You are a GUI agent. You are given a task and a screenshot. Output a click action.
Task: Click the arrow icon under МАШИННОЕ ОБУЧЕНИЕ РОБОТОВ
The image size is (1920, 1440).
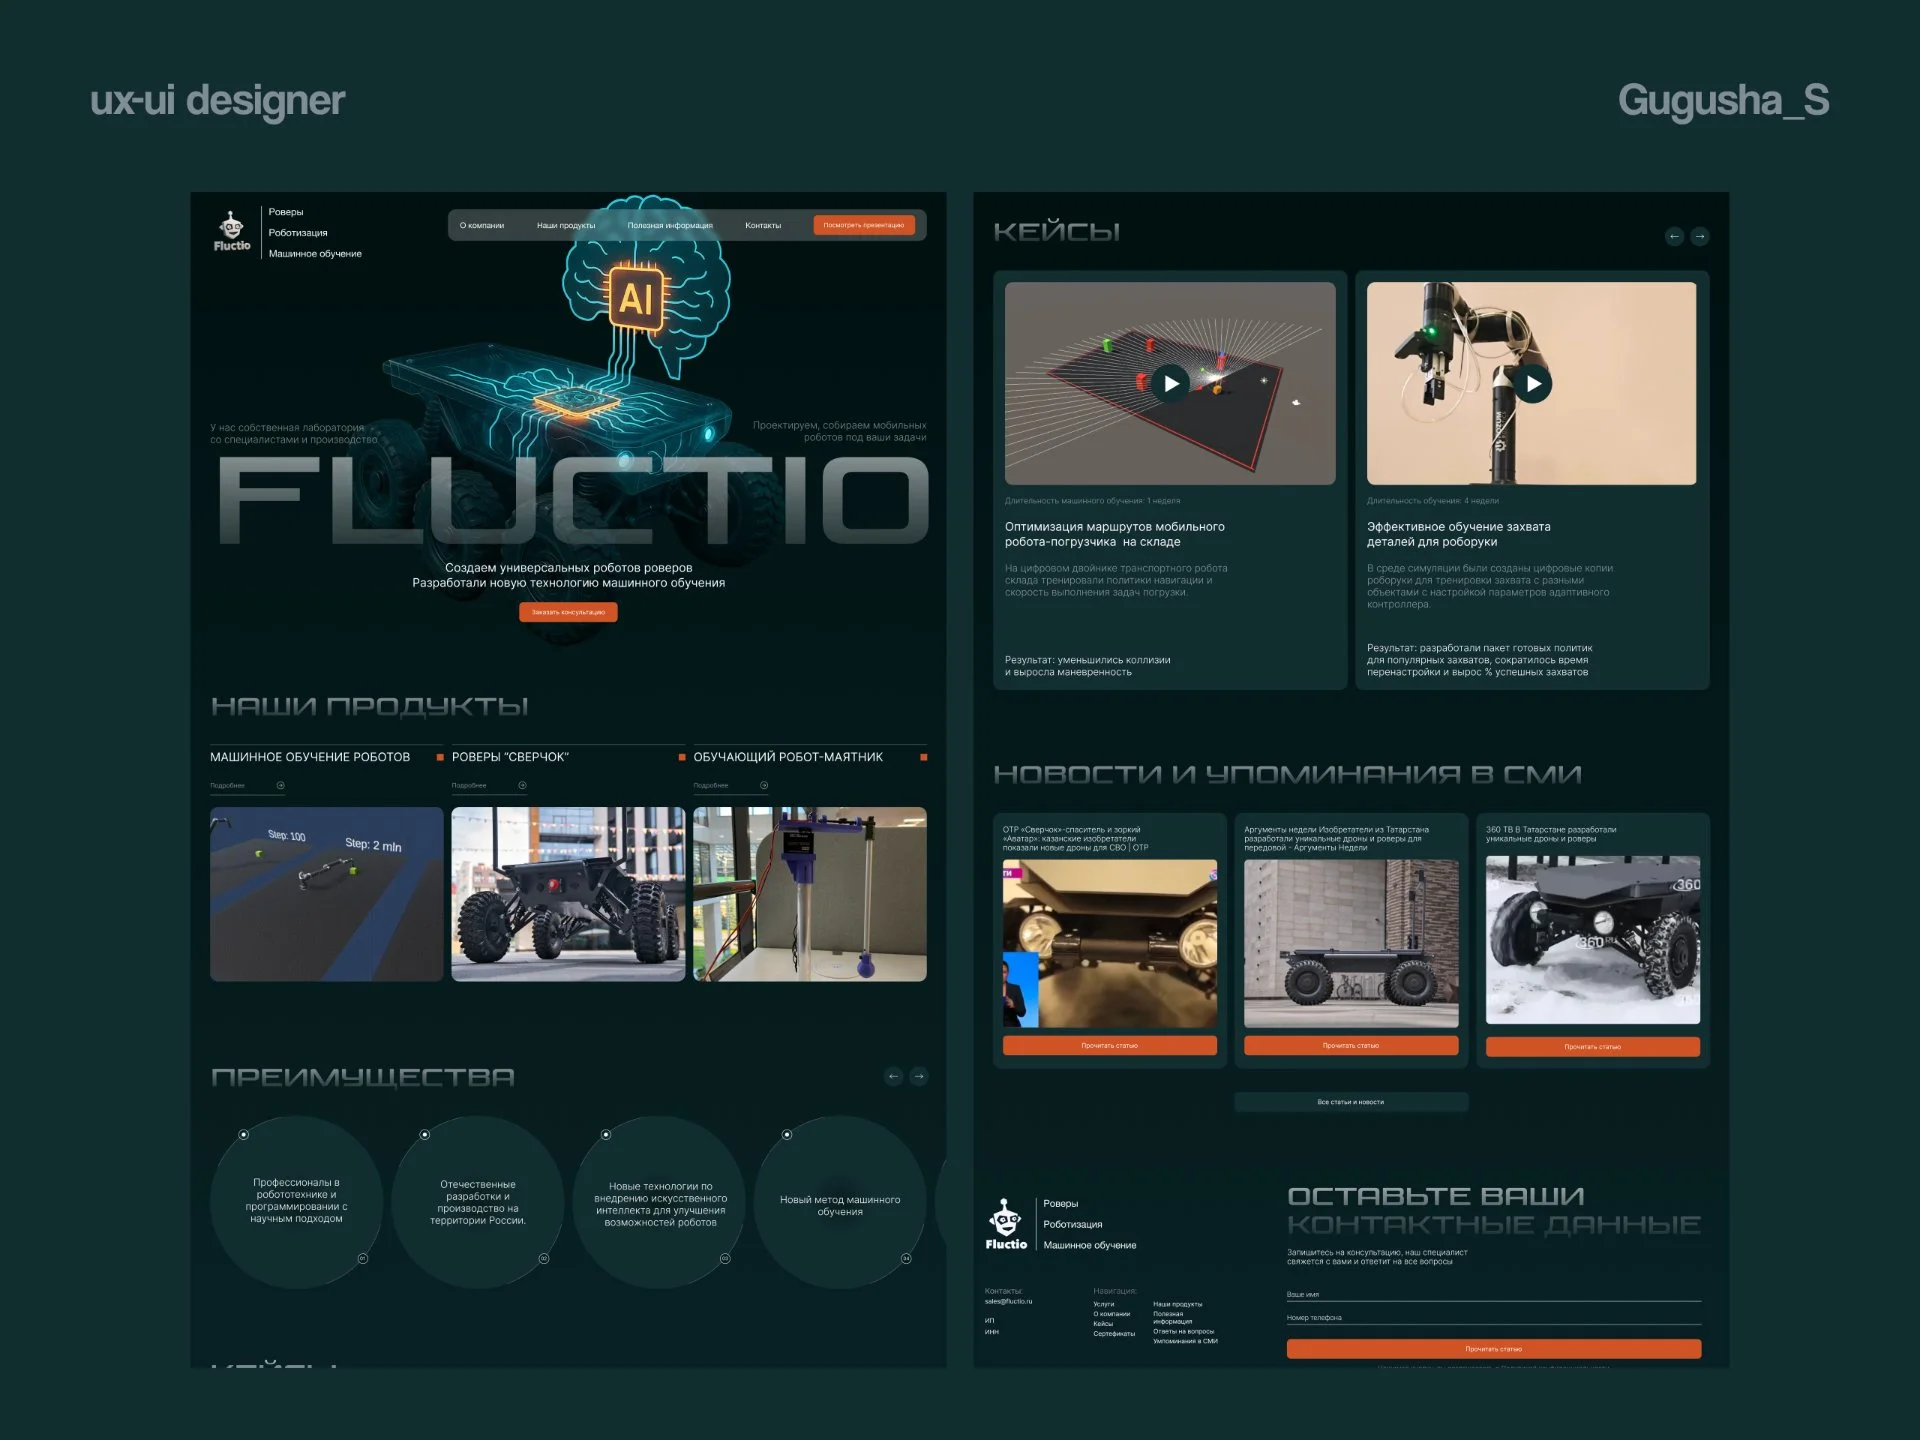[x=281, y=786]
